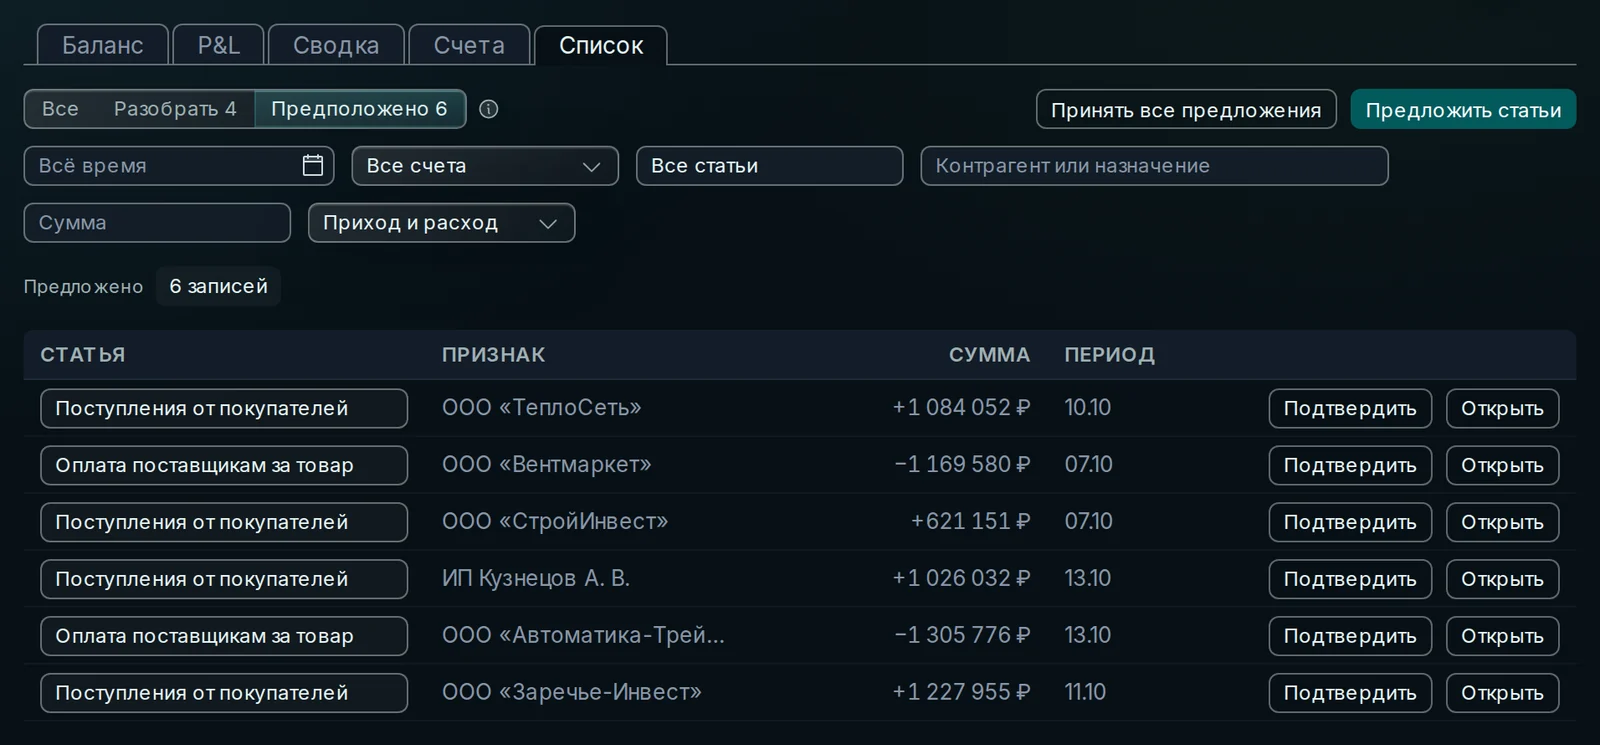Image resolution: width=1600 pixels, height=745 pixels.
Task: Confirm the ООО «Заречье-Инвест» suggestion
Action: 1350,693
